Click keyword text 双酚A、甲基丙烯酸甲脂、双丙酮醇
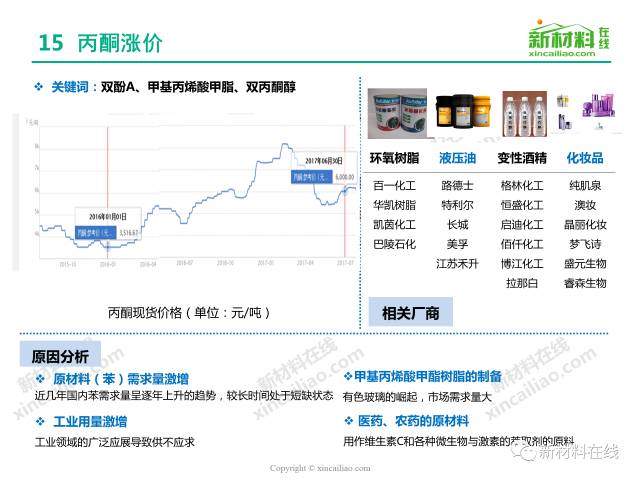 (x=198, y=87)
